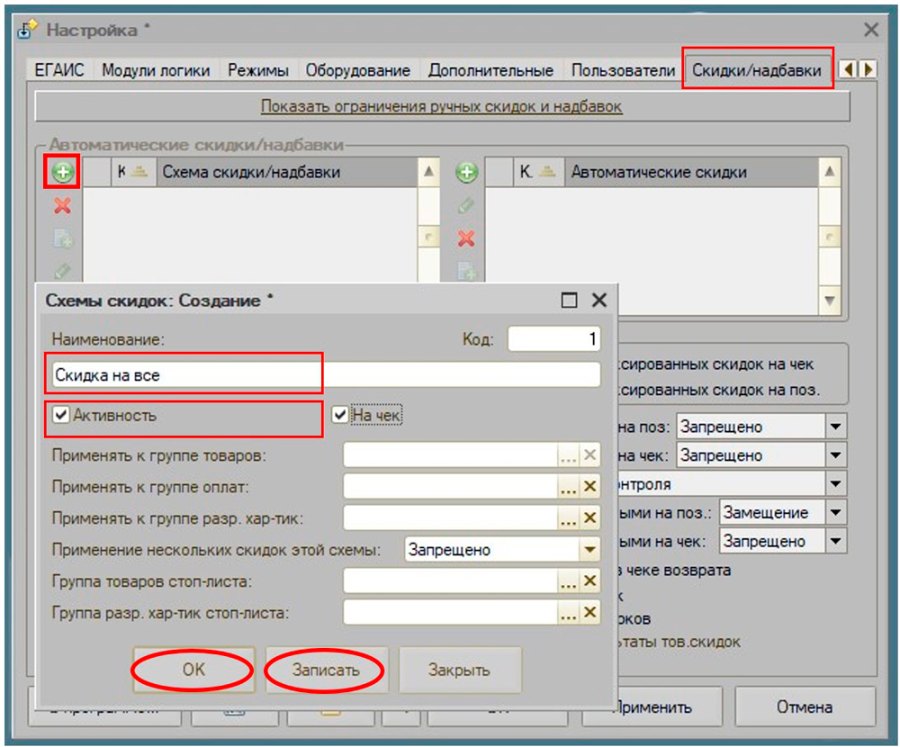Click the tabs scroll right arrow
The width and height of the screenshot is (900, 747).
(868, 69)
